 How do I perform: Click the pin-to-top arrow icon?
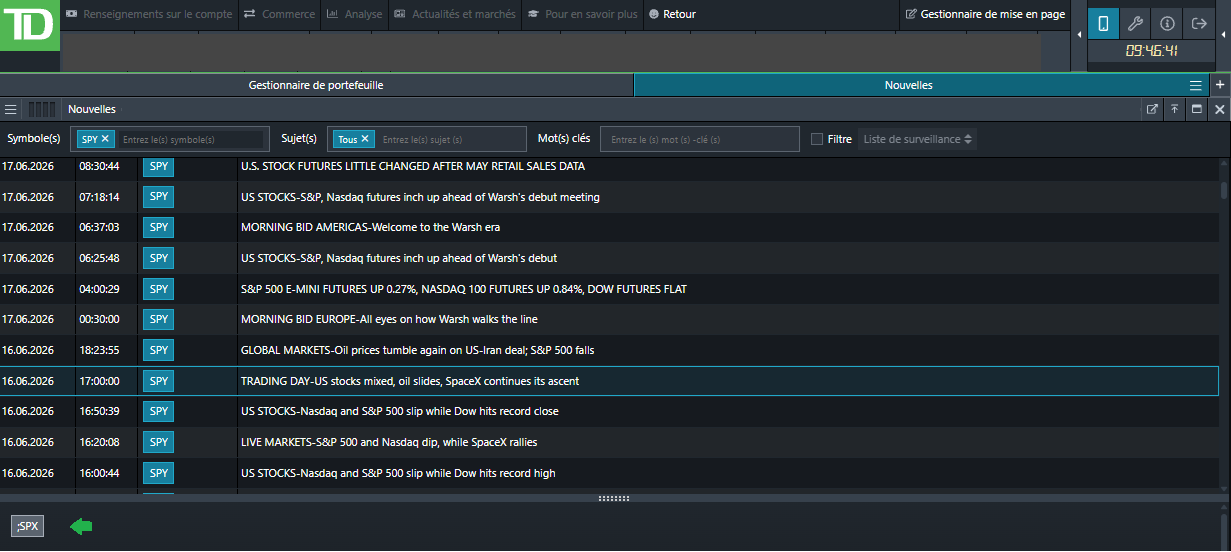[1174, 109]
